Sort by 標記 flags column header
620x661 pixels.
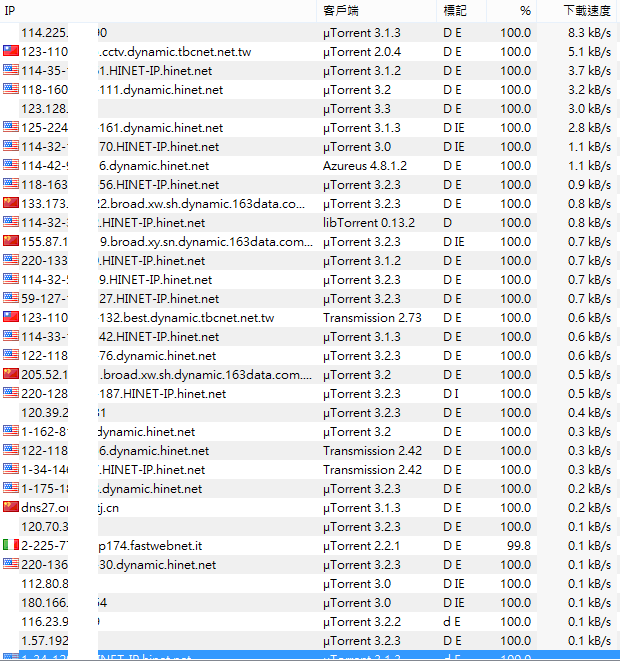click(x=462, y=11)
